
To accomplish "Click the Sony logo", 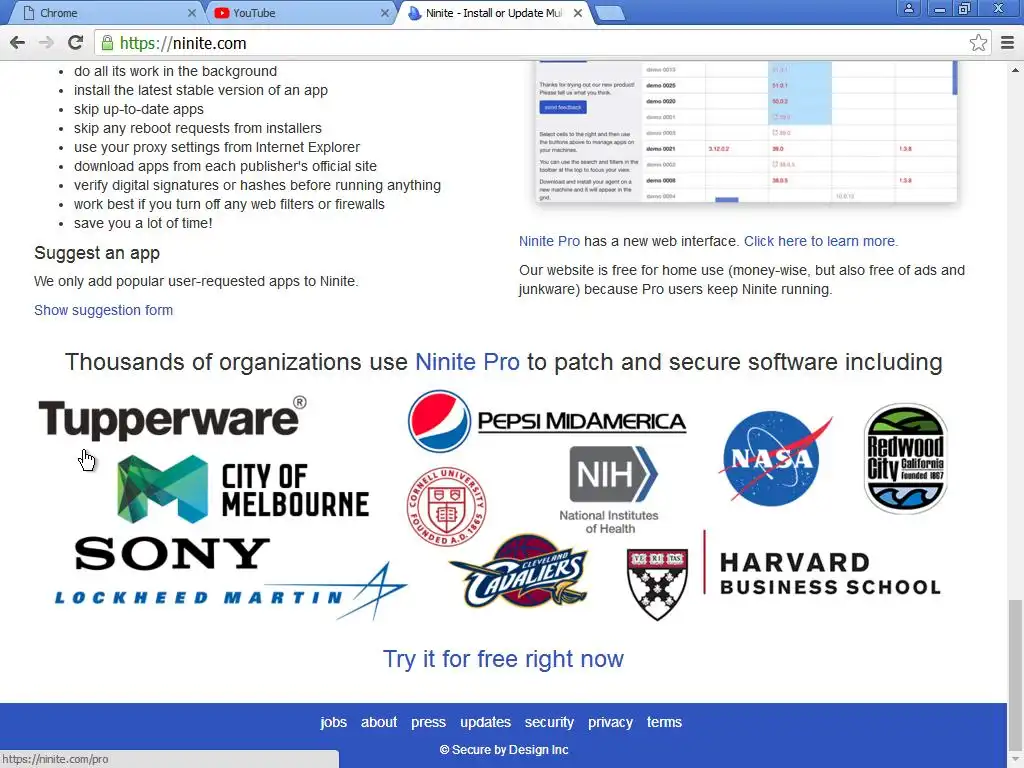I will pos(172,553).
